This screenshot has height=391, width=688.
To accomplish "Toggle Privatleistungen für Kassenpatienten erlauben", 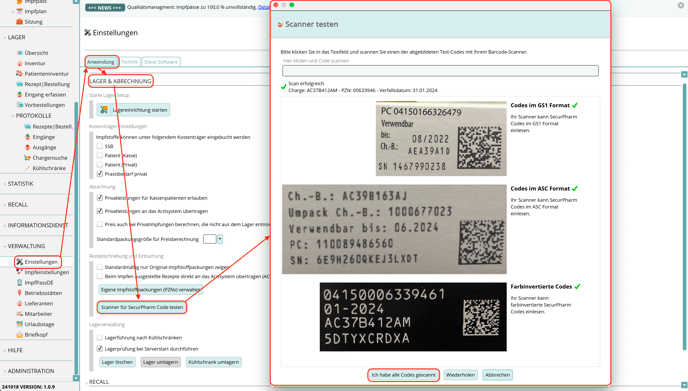I will tap(100, 198).
